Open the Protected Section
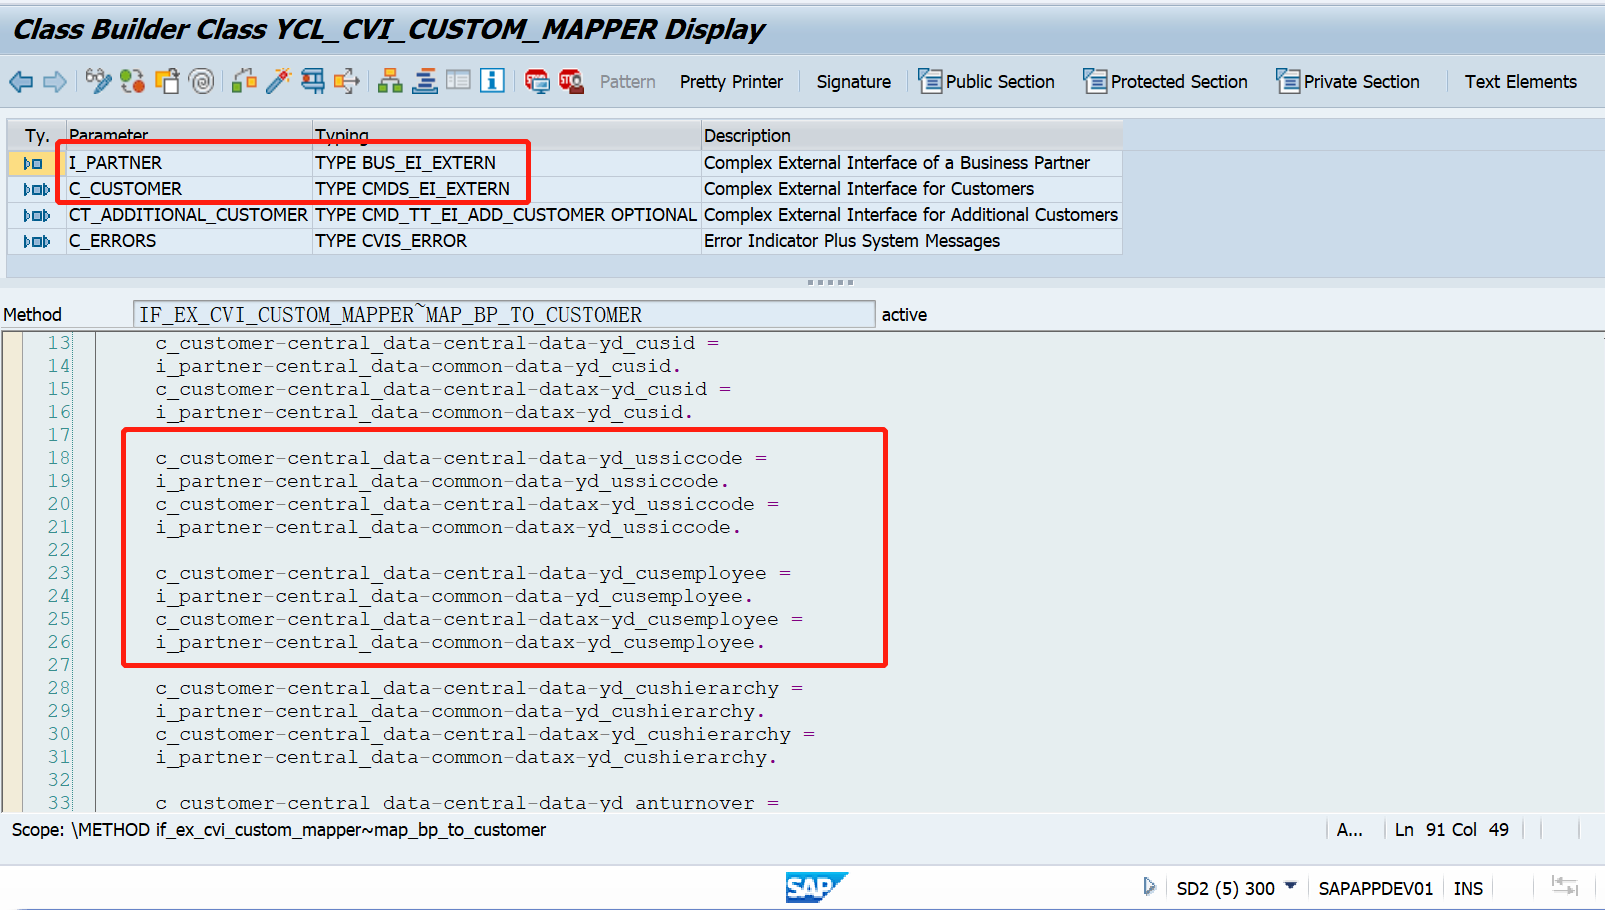Image resolution: width=1605 pixels, height=910 pixels. coord(1166,82)
